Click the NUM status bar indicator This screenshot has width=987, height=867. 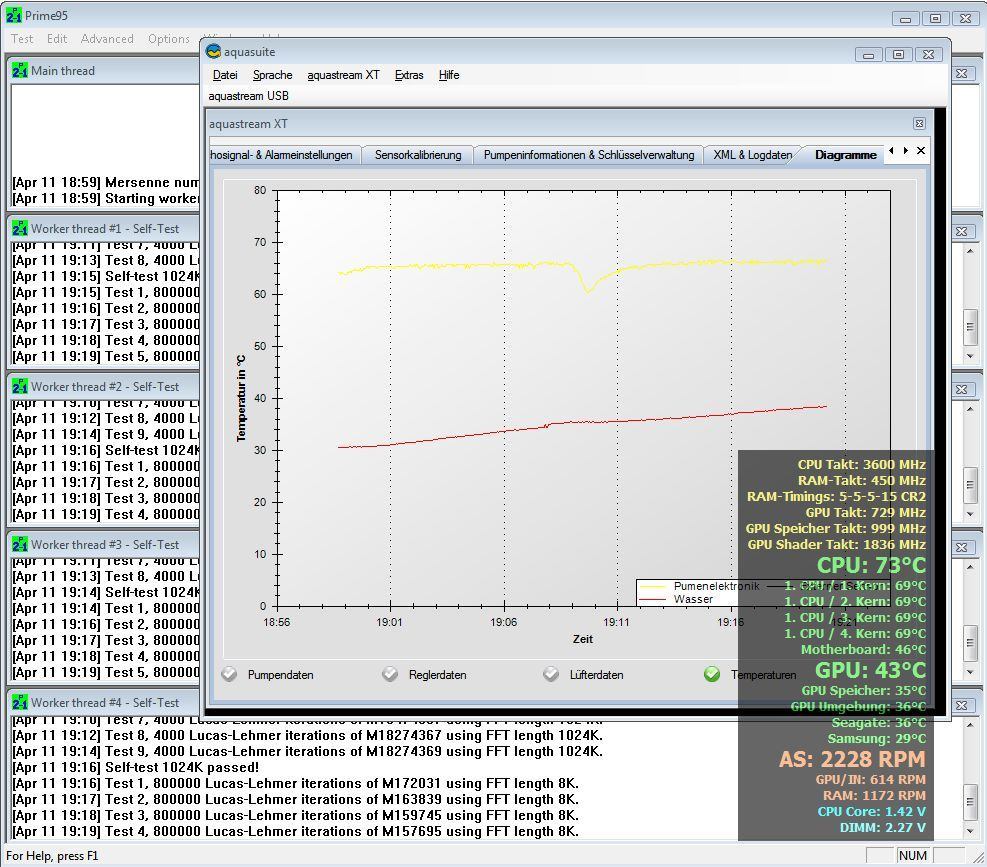[x=912, y=856]
